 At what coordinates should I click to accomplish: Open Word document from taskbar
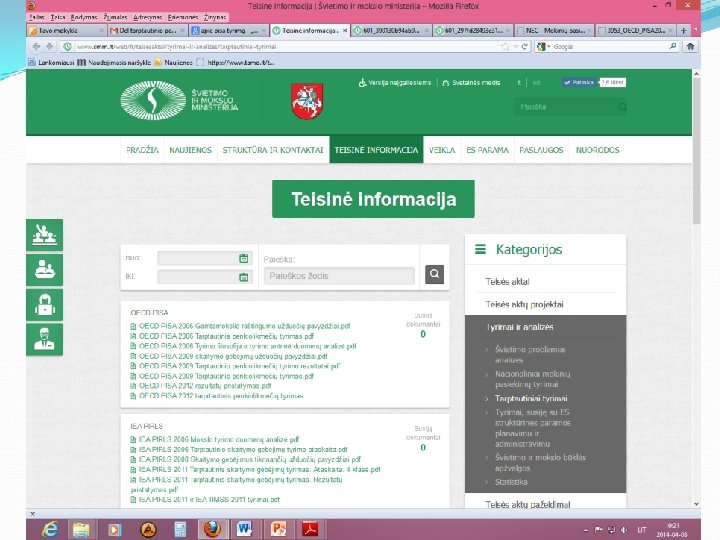coord(245,529)
